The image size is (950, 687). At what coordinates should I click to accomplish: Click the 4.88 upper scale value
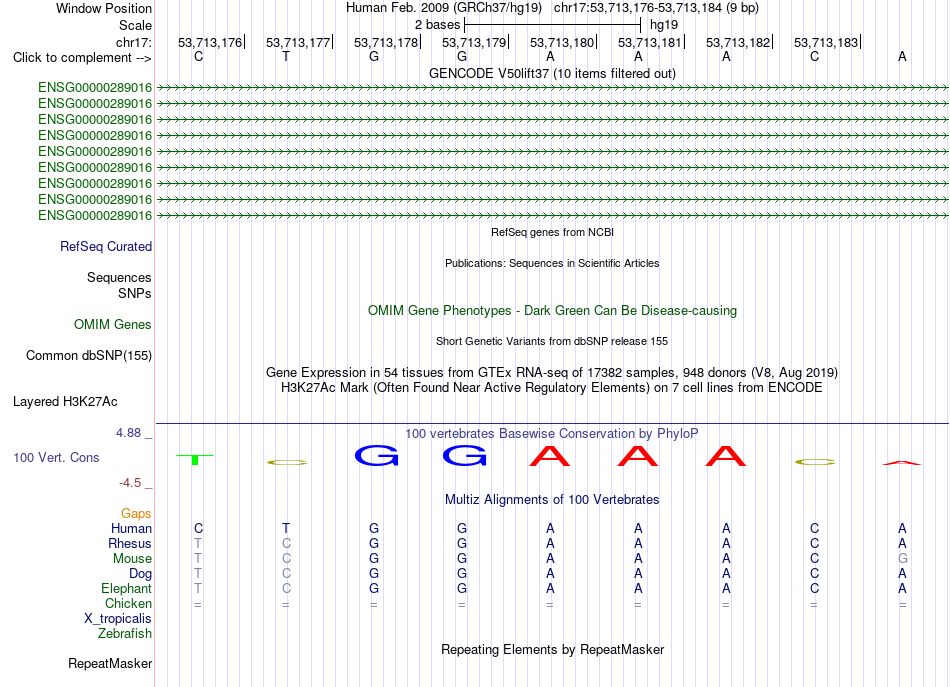128,433
